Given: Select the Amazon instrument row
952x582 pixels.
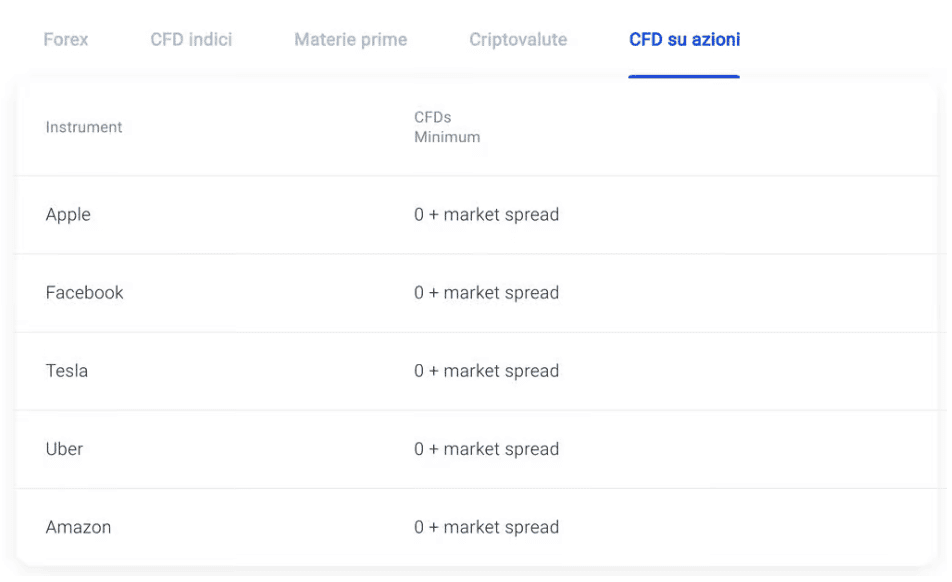Looking at the screenshot, I should [477, 527].
